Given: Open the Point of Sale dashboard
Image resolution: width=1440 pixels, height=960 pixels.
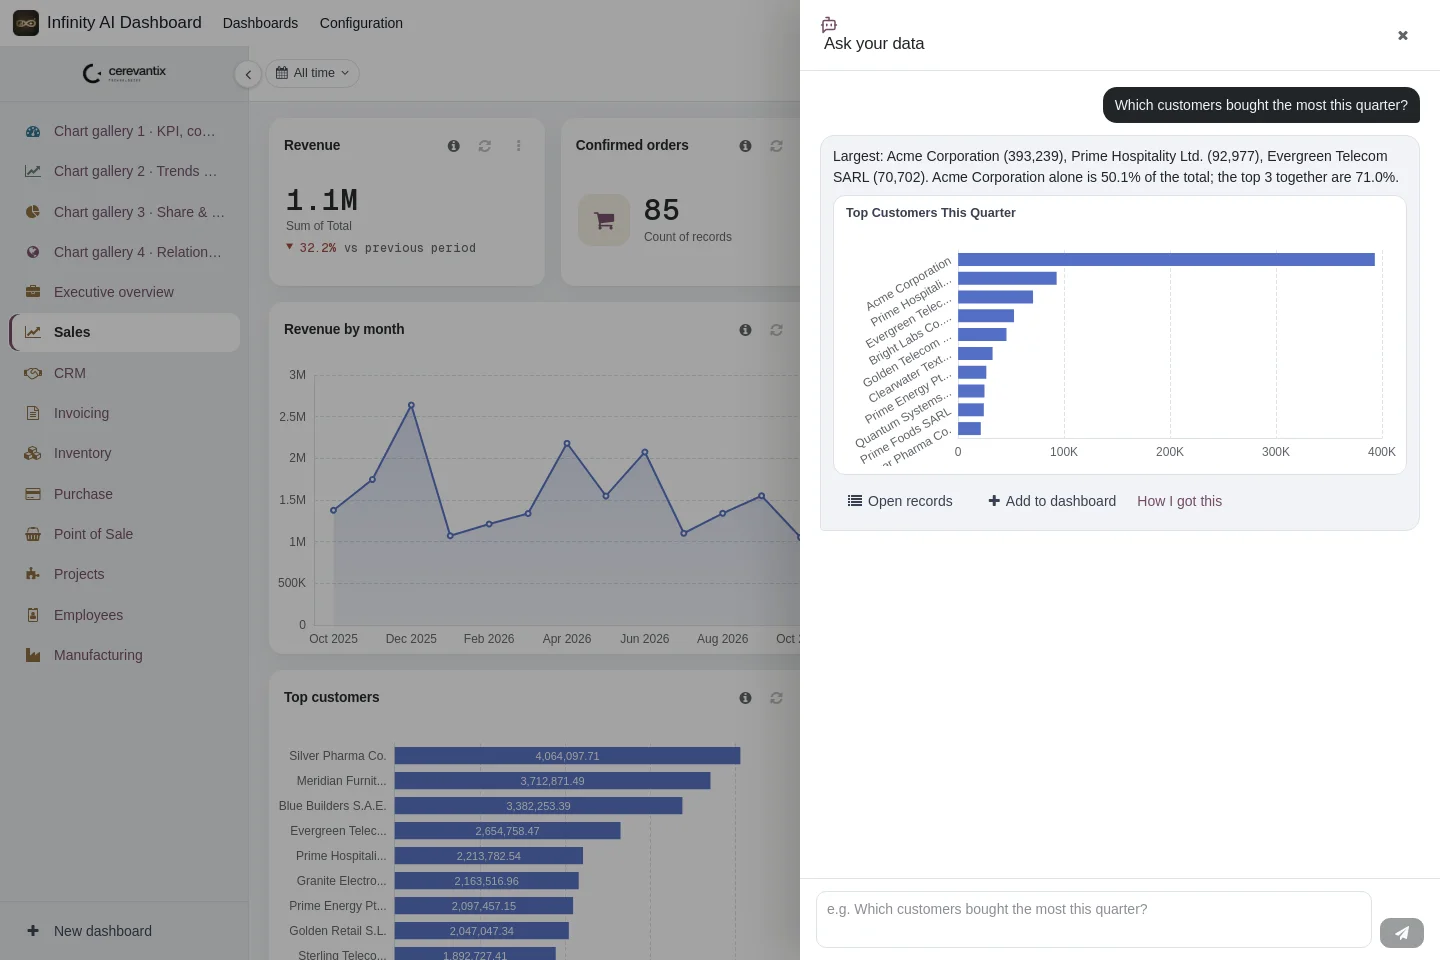Looking at the screenshot, I should (x=124, y=534).
